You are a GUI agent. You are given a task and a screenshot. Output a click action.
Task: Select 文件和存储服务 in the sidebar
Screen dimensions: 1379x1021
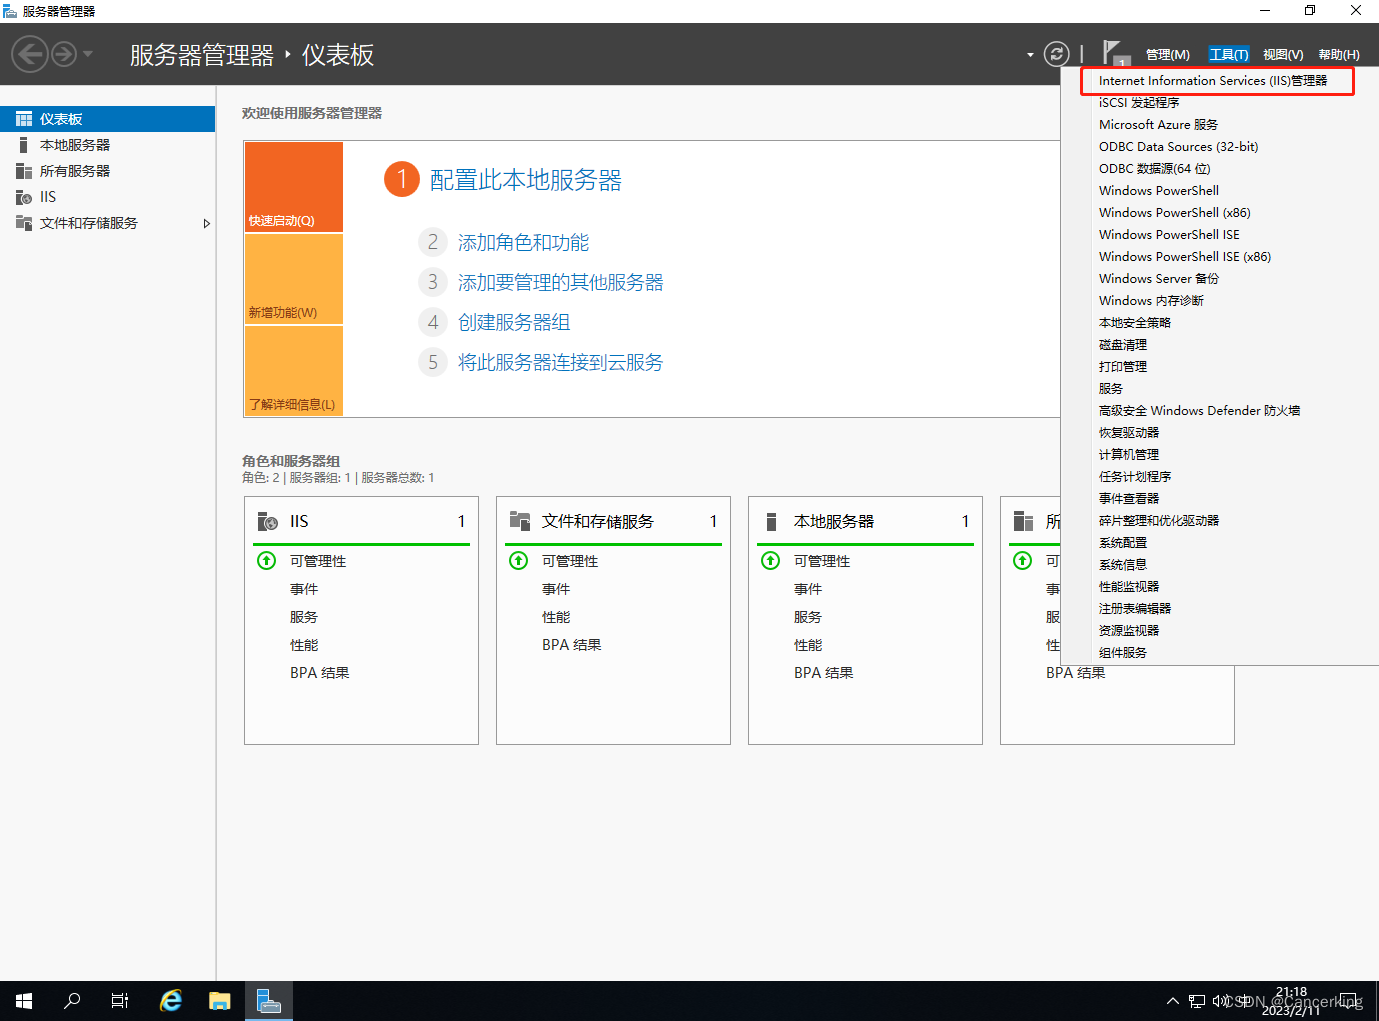click(x=107, y=223)
